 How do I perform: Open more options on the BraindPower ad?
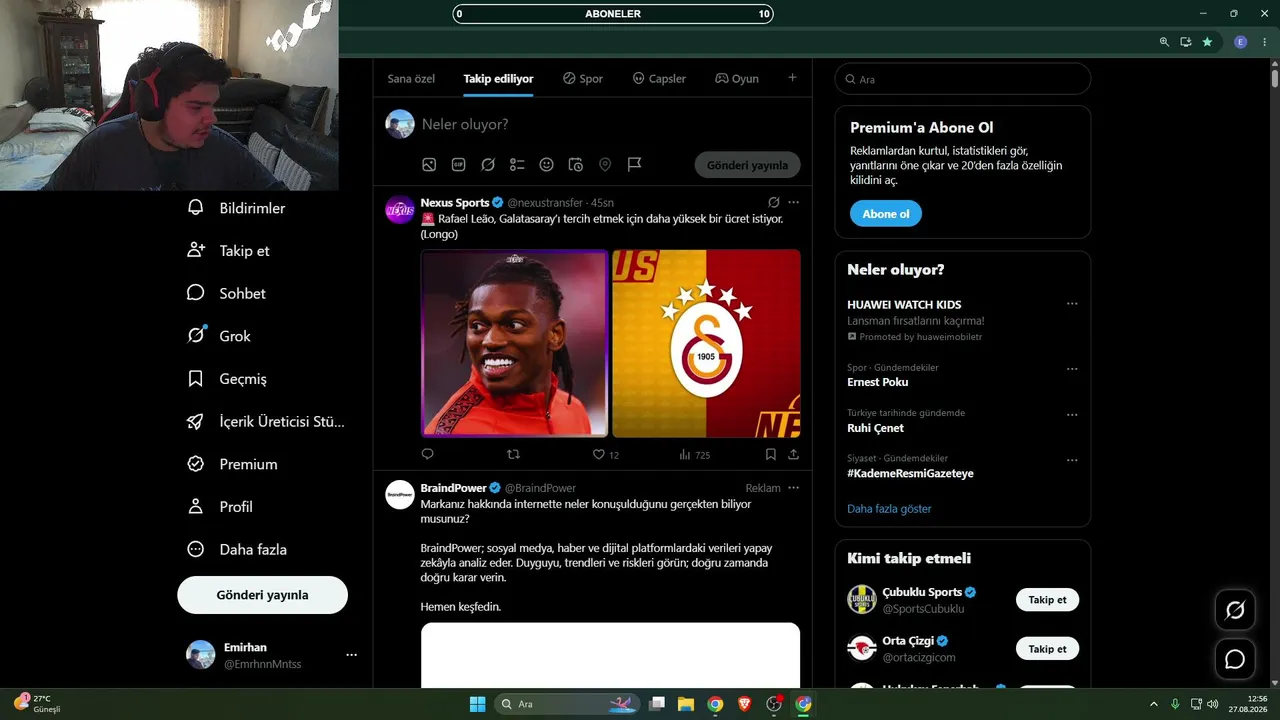(x=793, y=488)
